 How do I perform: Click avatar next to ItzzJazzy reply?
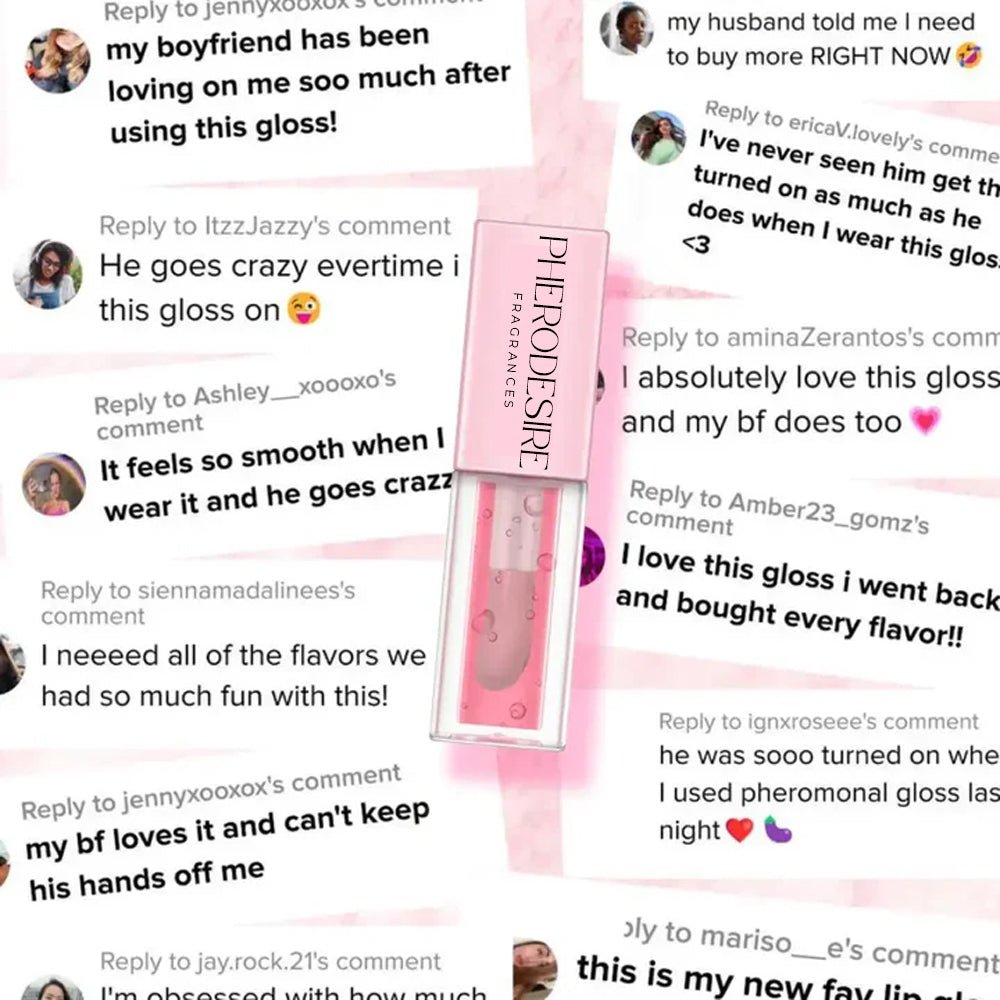coord(48,274)
